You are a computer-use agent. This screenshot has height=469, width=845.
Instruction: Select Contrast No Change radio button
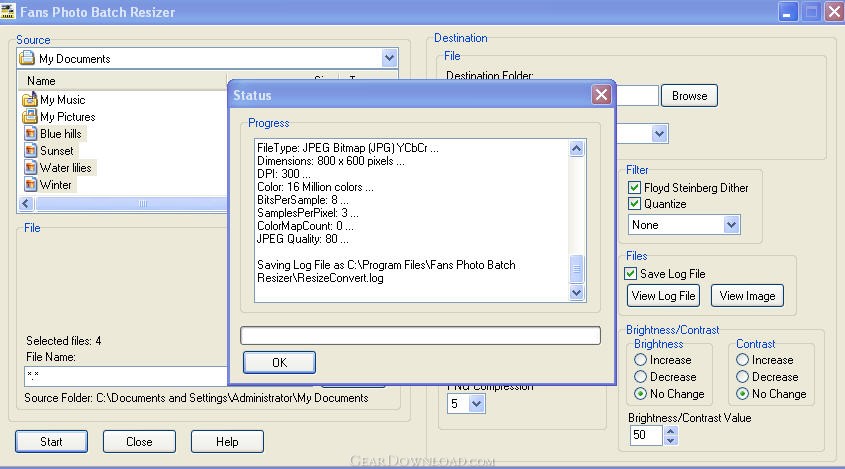coord(742,394)
